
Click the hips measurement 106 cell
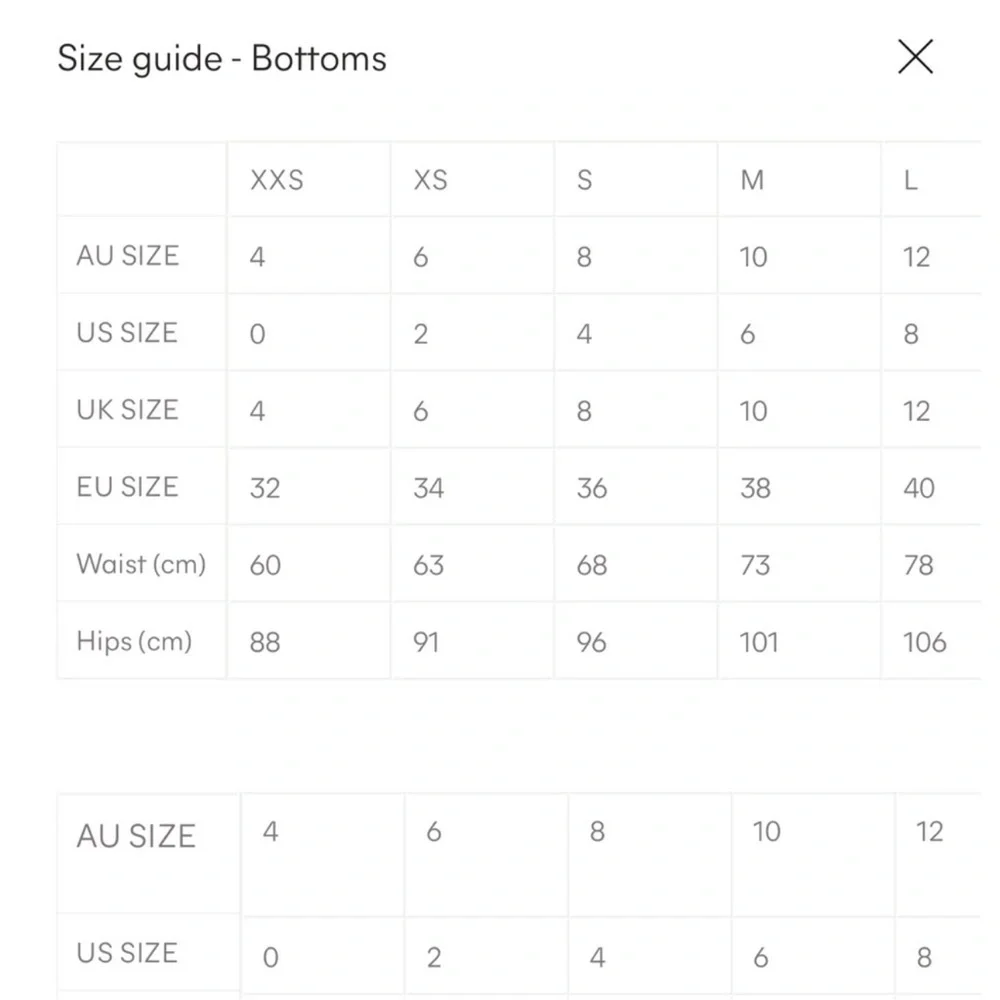coord(924,642)
